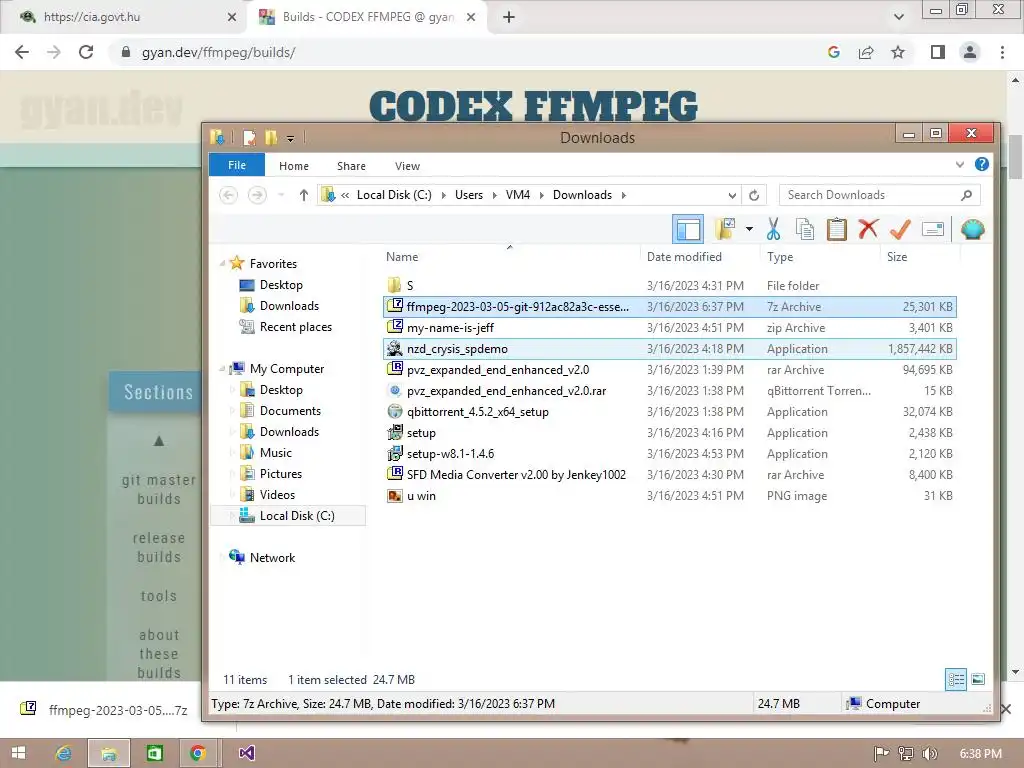Click the red X Delete toolbar icon
This screenshot has width=1024, height=768.
[868, 229]
